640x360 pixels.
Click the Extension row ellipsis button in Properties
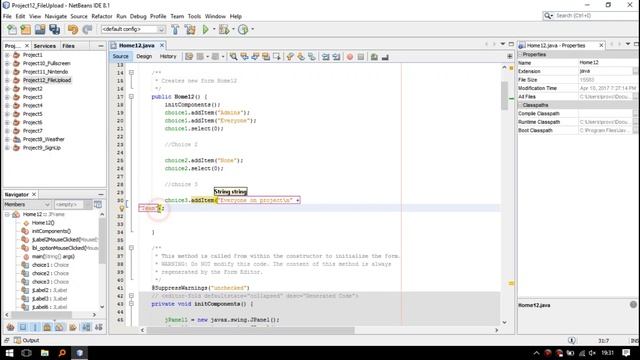636,71
